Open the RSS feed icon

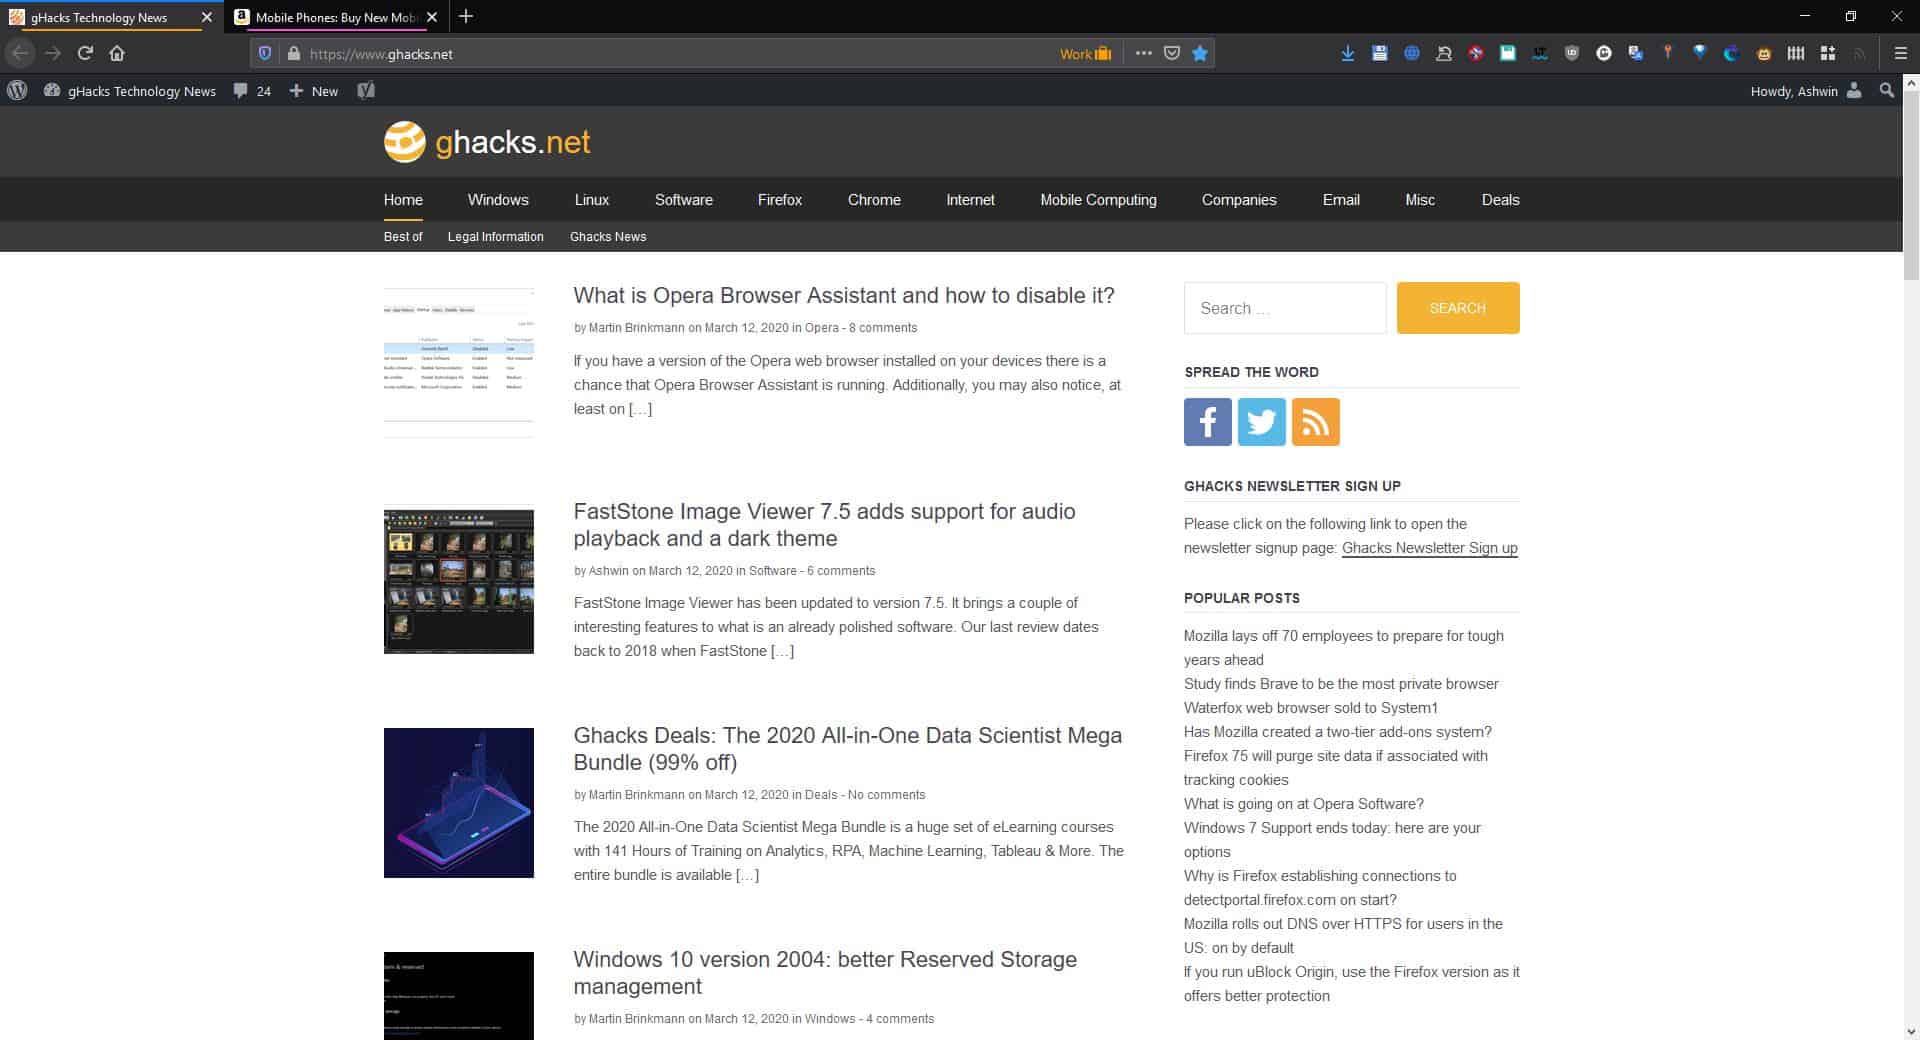click(x=1316, y=422)
